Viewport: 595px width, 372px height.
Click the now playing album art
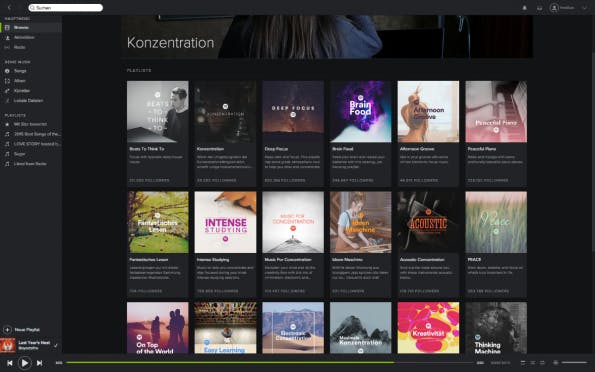coord(8,345)
